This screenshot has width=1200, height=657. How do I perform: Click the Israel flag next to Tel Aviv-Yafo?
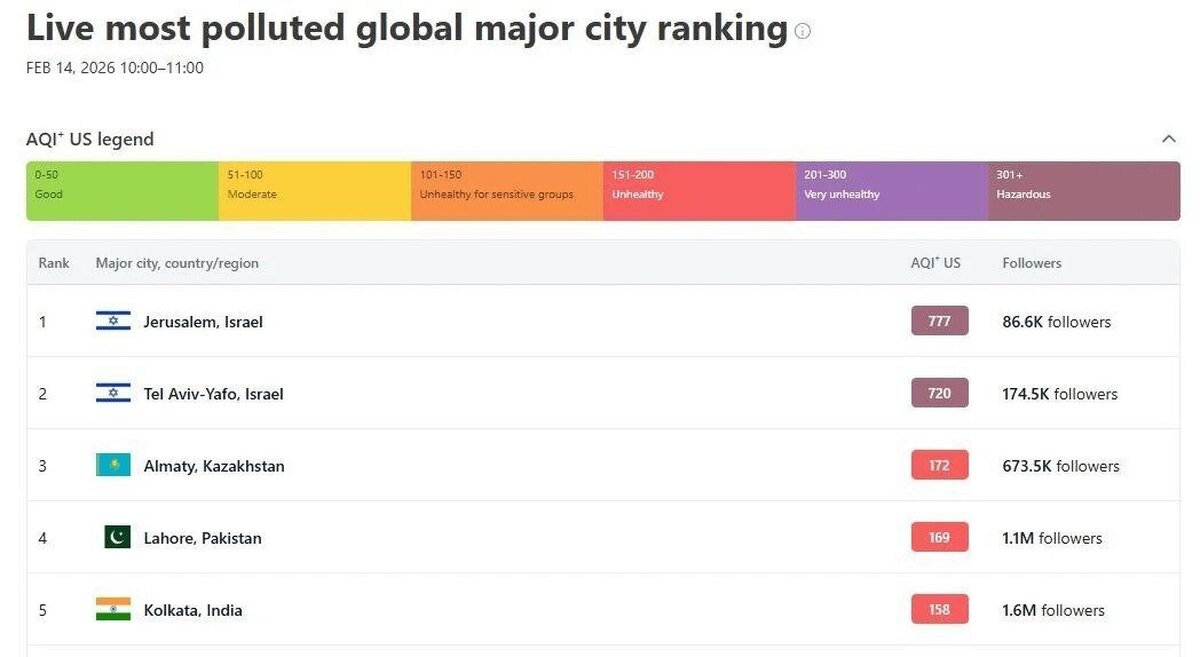click(113, 393)
